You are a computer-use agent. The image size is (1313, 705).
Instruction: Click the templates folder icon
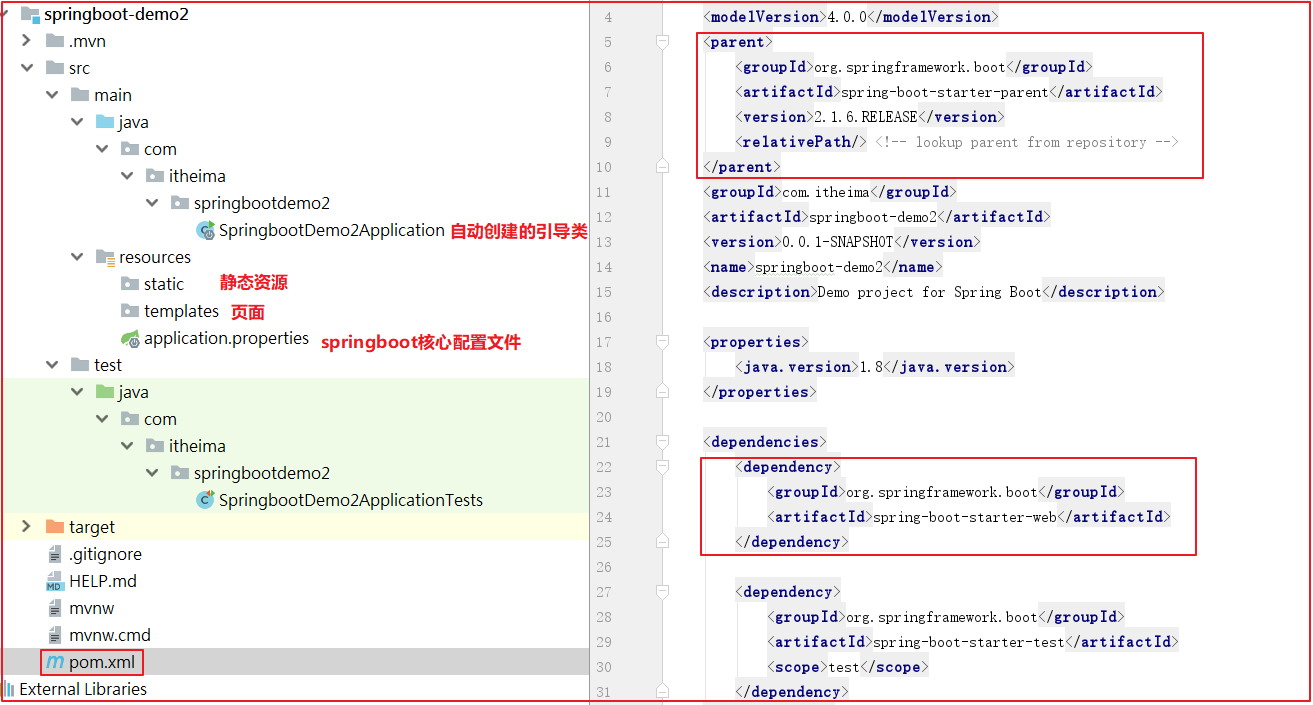pos(129,311)
